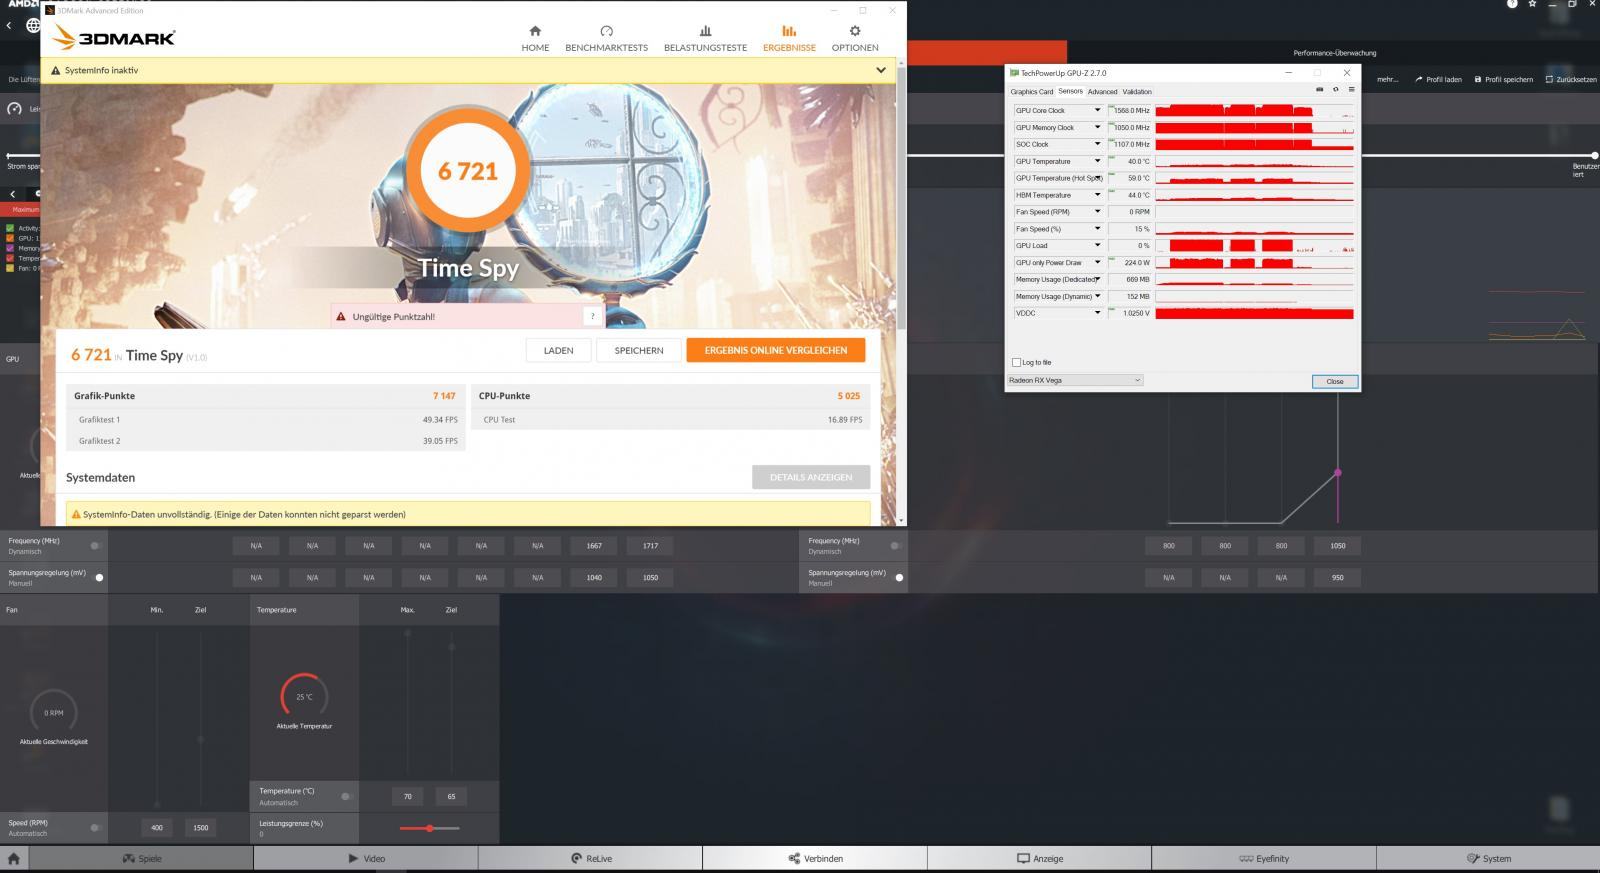
Task: Open the GPU Temperature sensor dropdown
Action: pyautogui.click(x=1097, y=161)
